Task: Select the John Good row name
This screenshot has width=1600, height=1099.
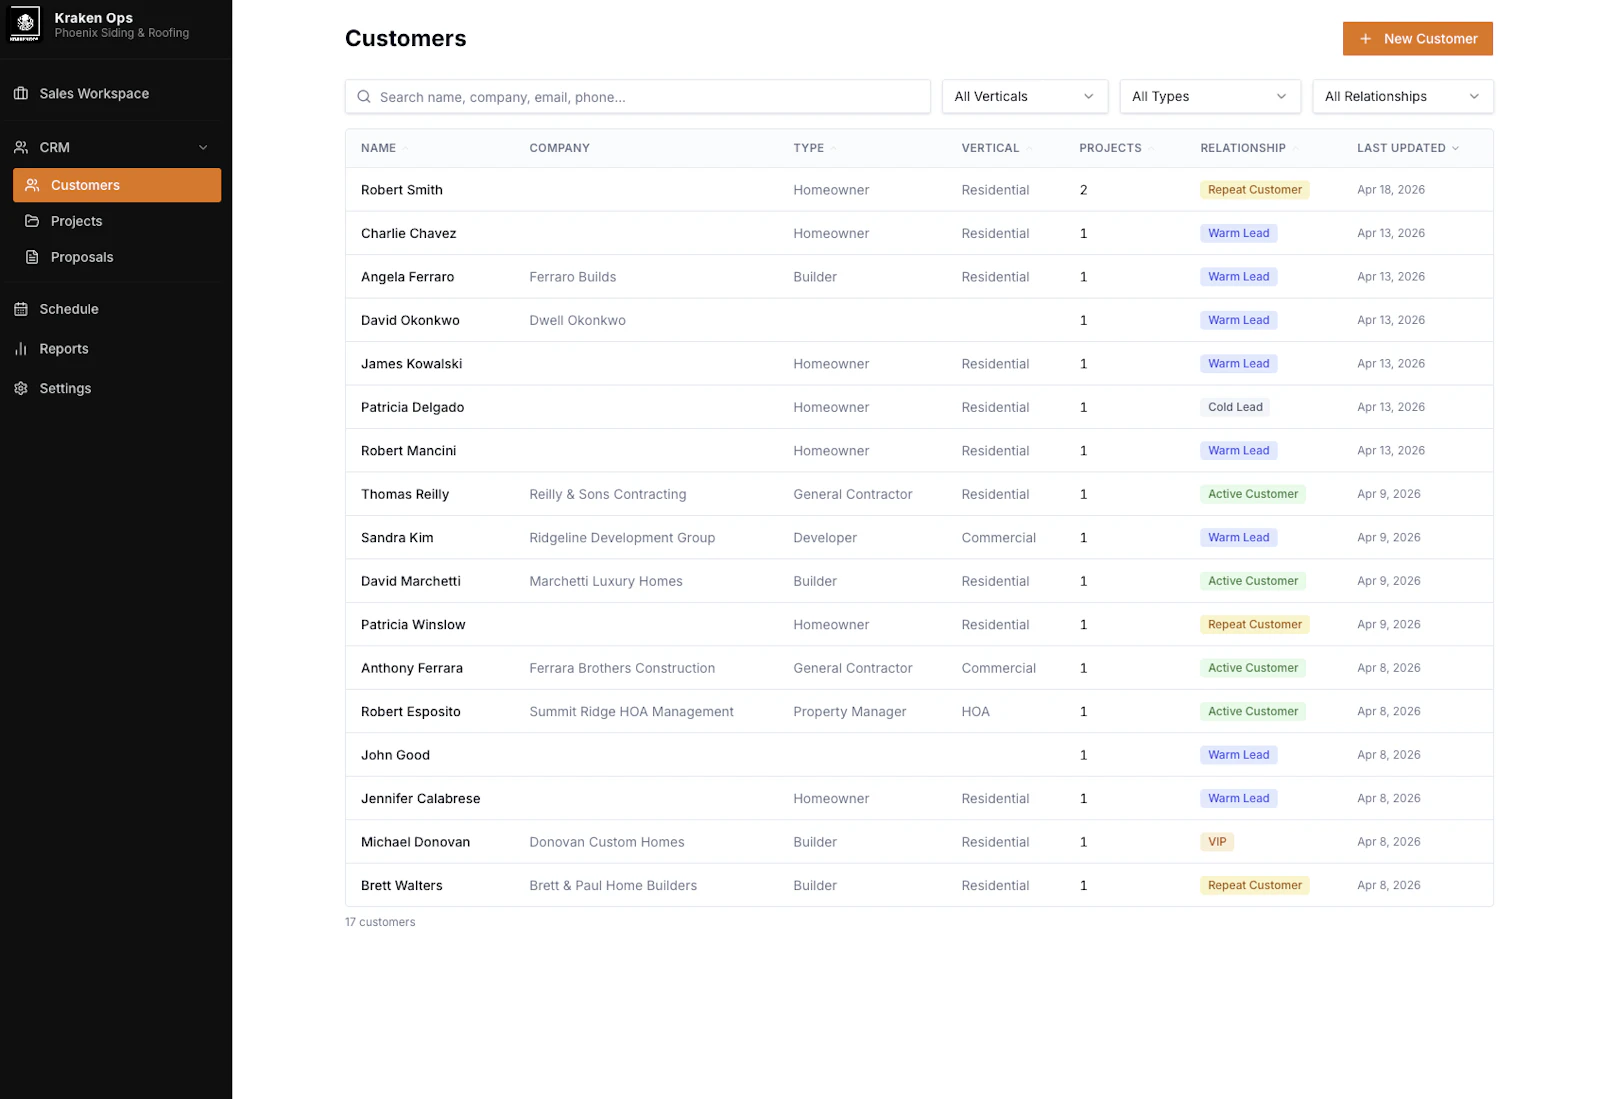Action: coord(395,755)
